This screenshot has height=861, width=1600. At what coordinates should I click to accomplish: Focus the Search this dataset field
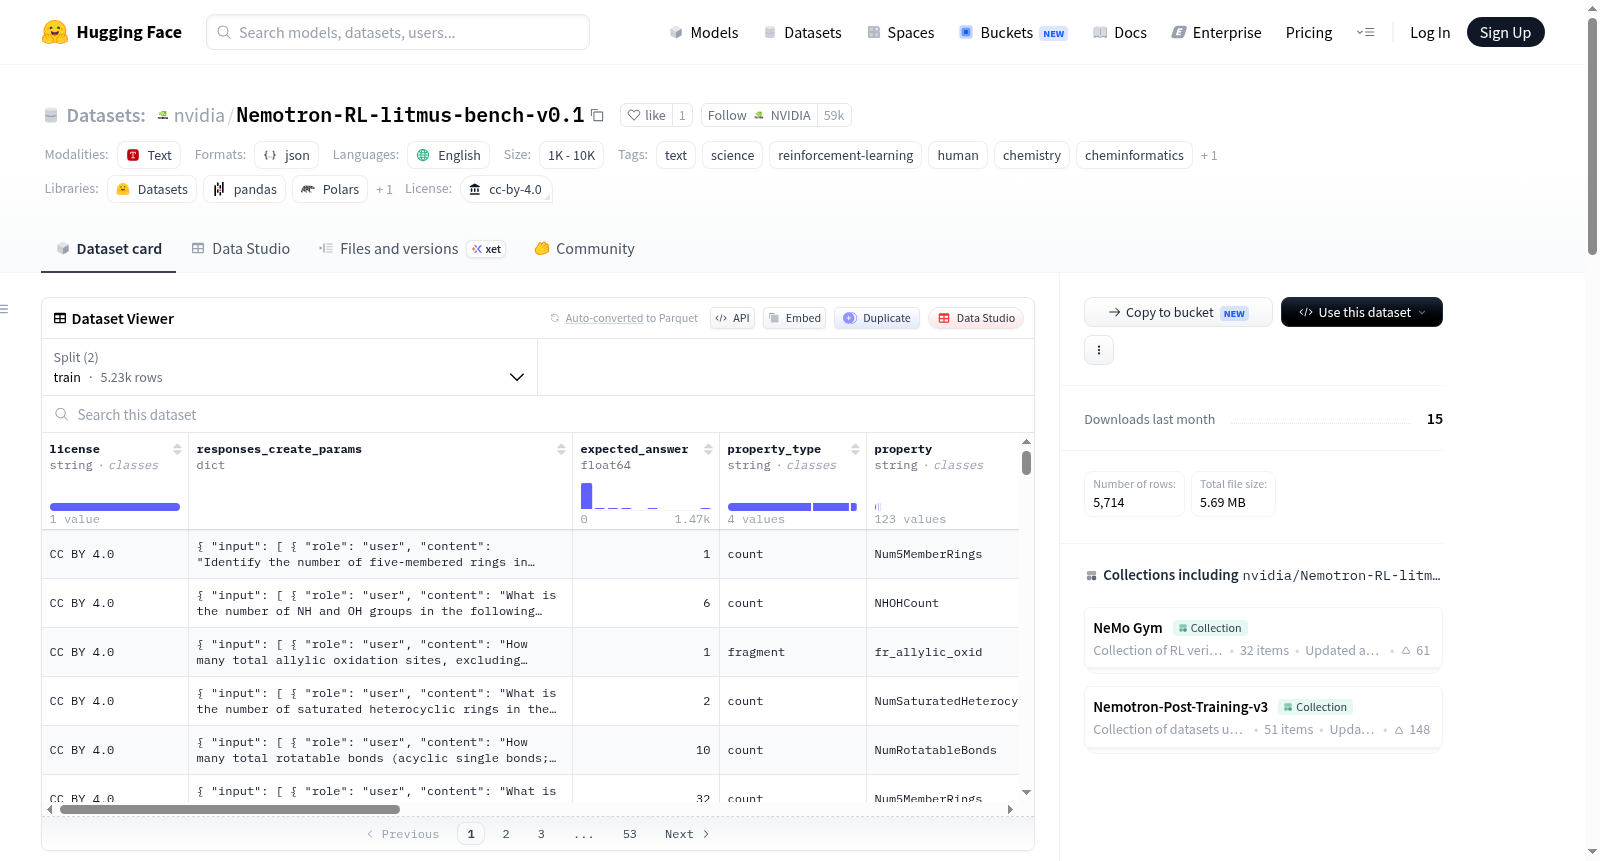coord(538,414)
